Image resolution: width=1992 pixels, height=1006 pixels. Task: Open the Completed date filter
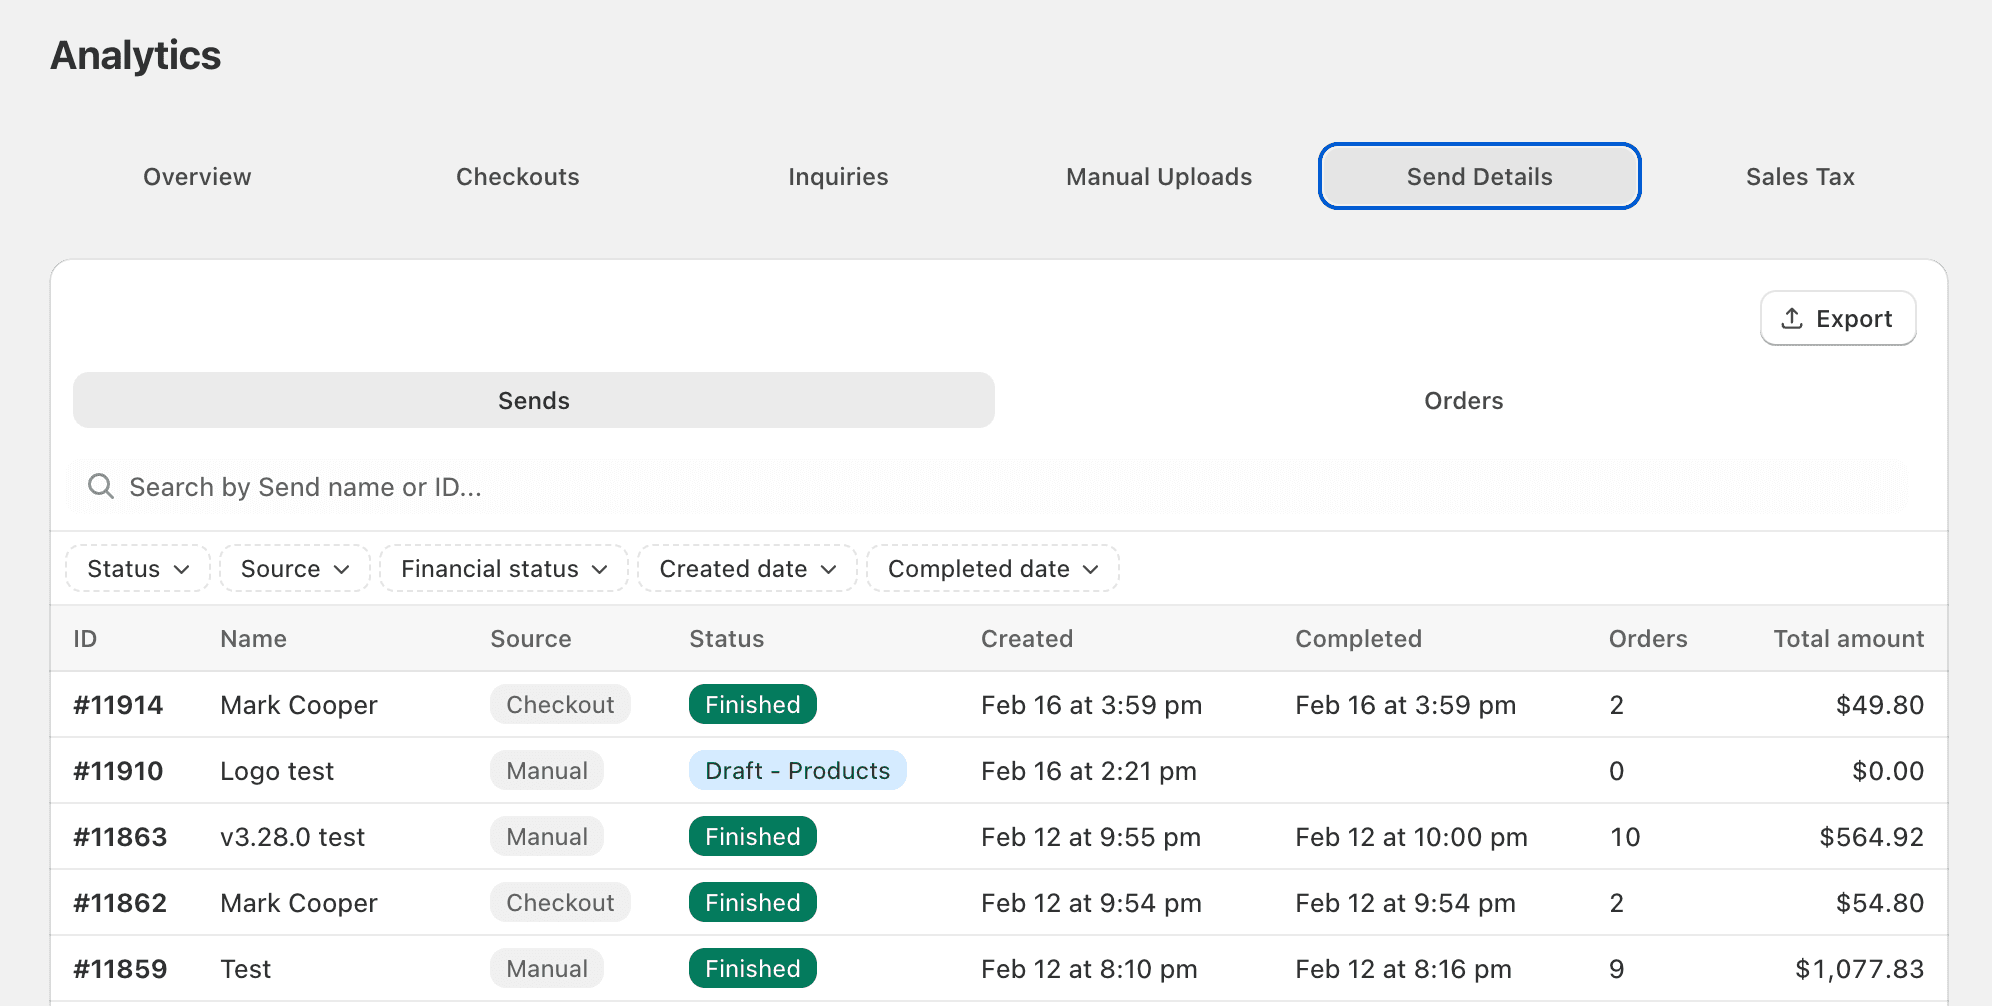991,568
